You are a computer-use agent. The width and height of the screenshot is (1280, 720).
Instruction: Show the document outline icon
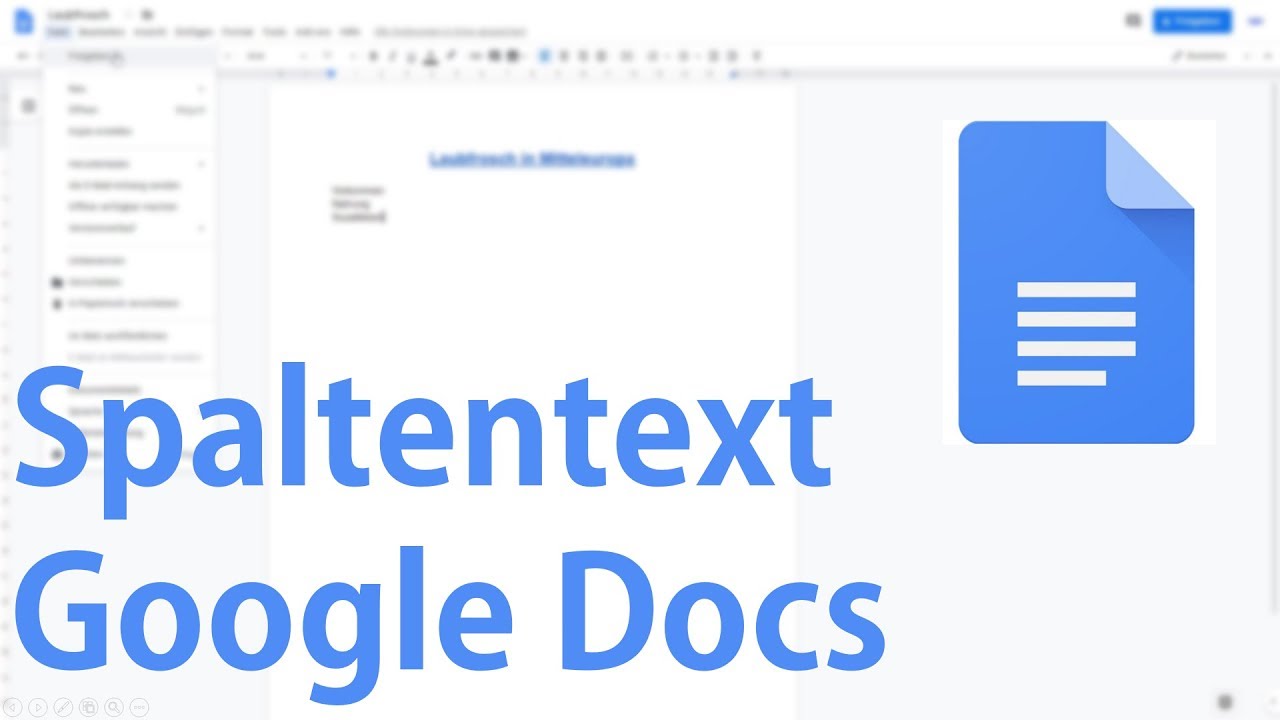[28, 106]
